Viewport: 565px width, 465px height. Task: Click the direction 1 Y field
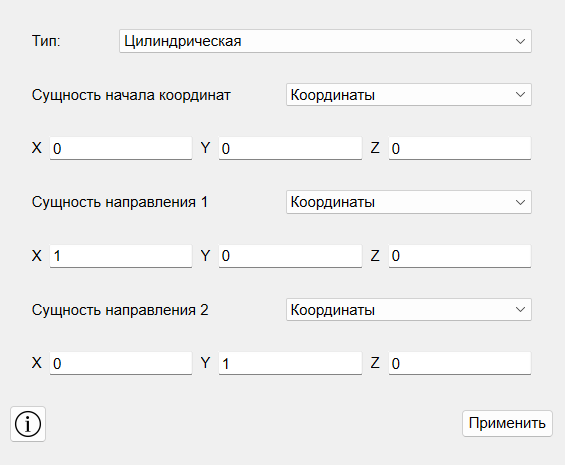pos(290,256)
